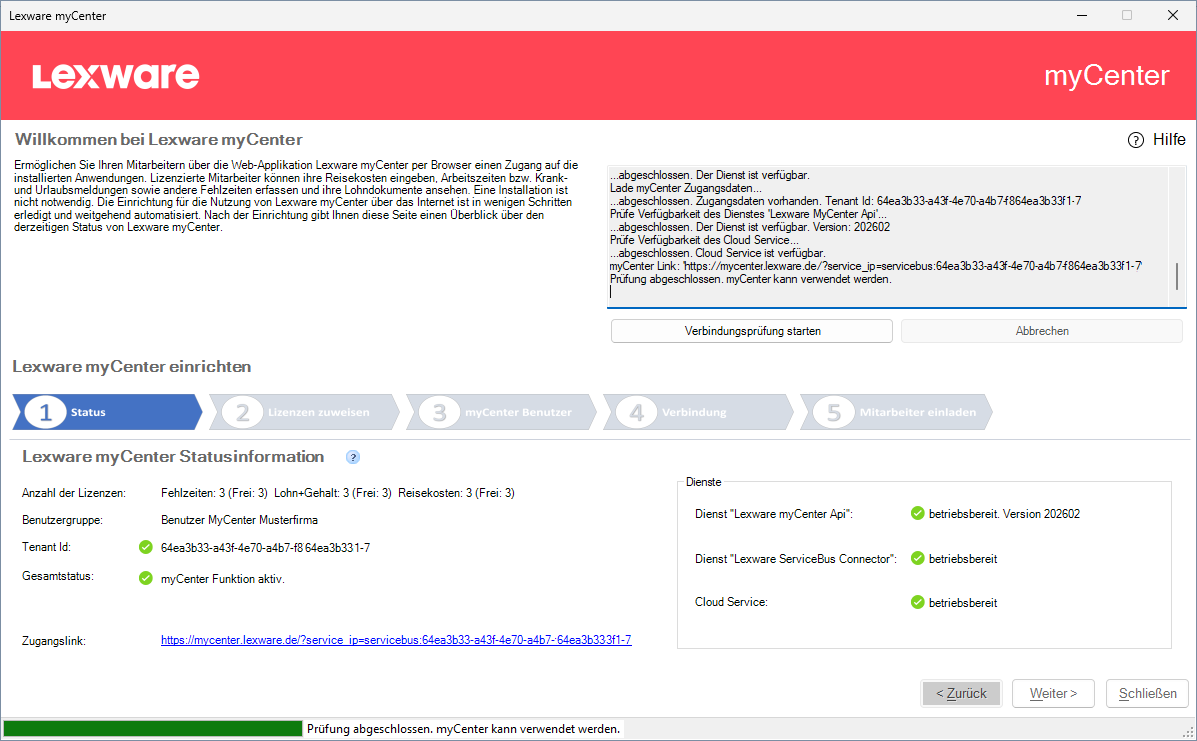Click the blue help icon beside Statusinformation
Screen dimensions: 1197x741
tap(352, 457)
